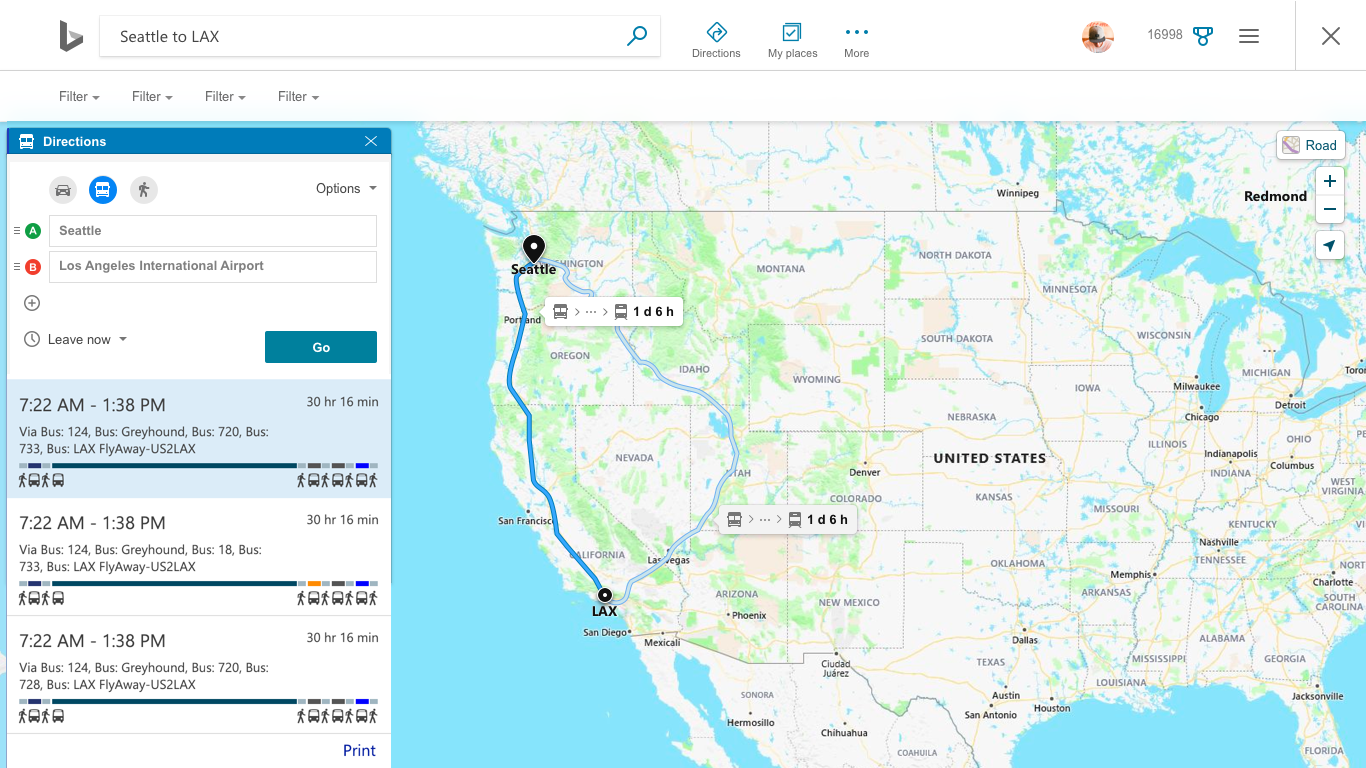Open the More options ellipsis
This screenshot has width=1366, height=768.
click(x=857, y=40)
